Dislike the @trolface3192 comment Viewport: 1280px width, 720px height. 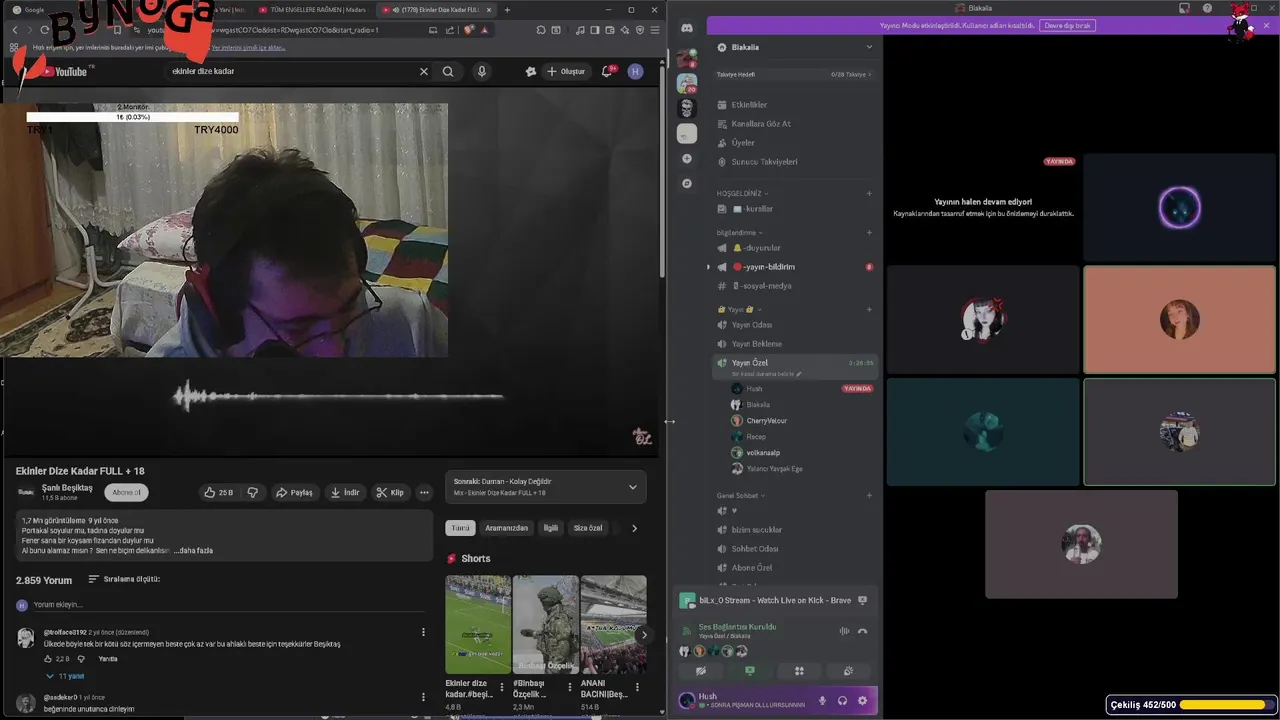pyautogui.click(x=81, y=659)
